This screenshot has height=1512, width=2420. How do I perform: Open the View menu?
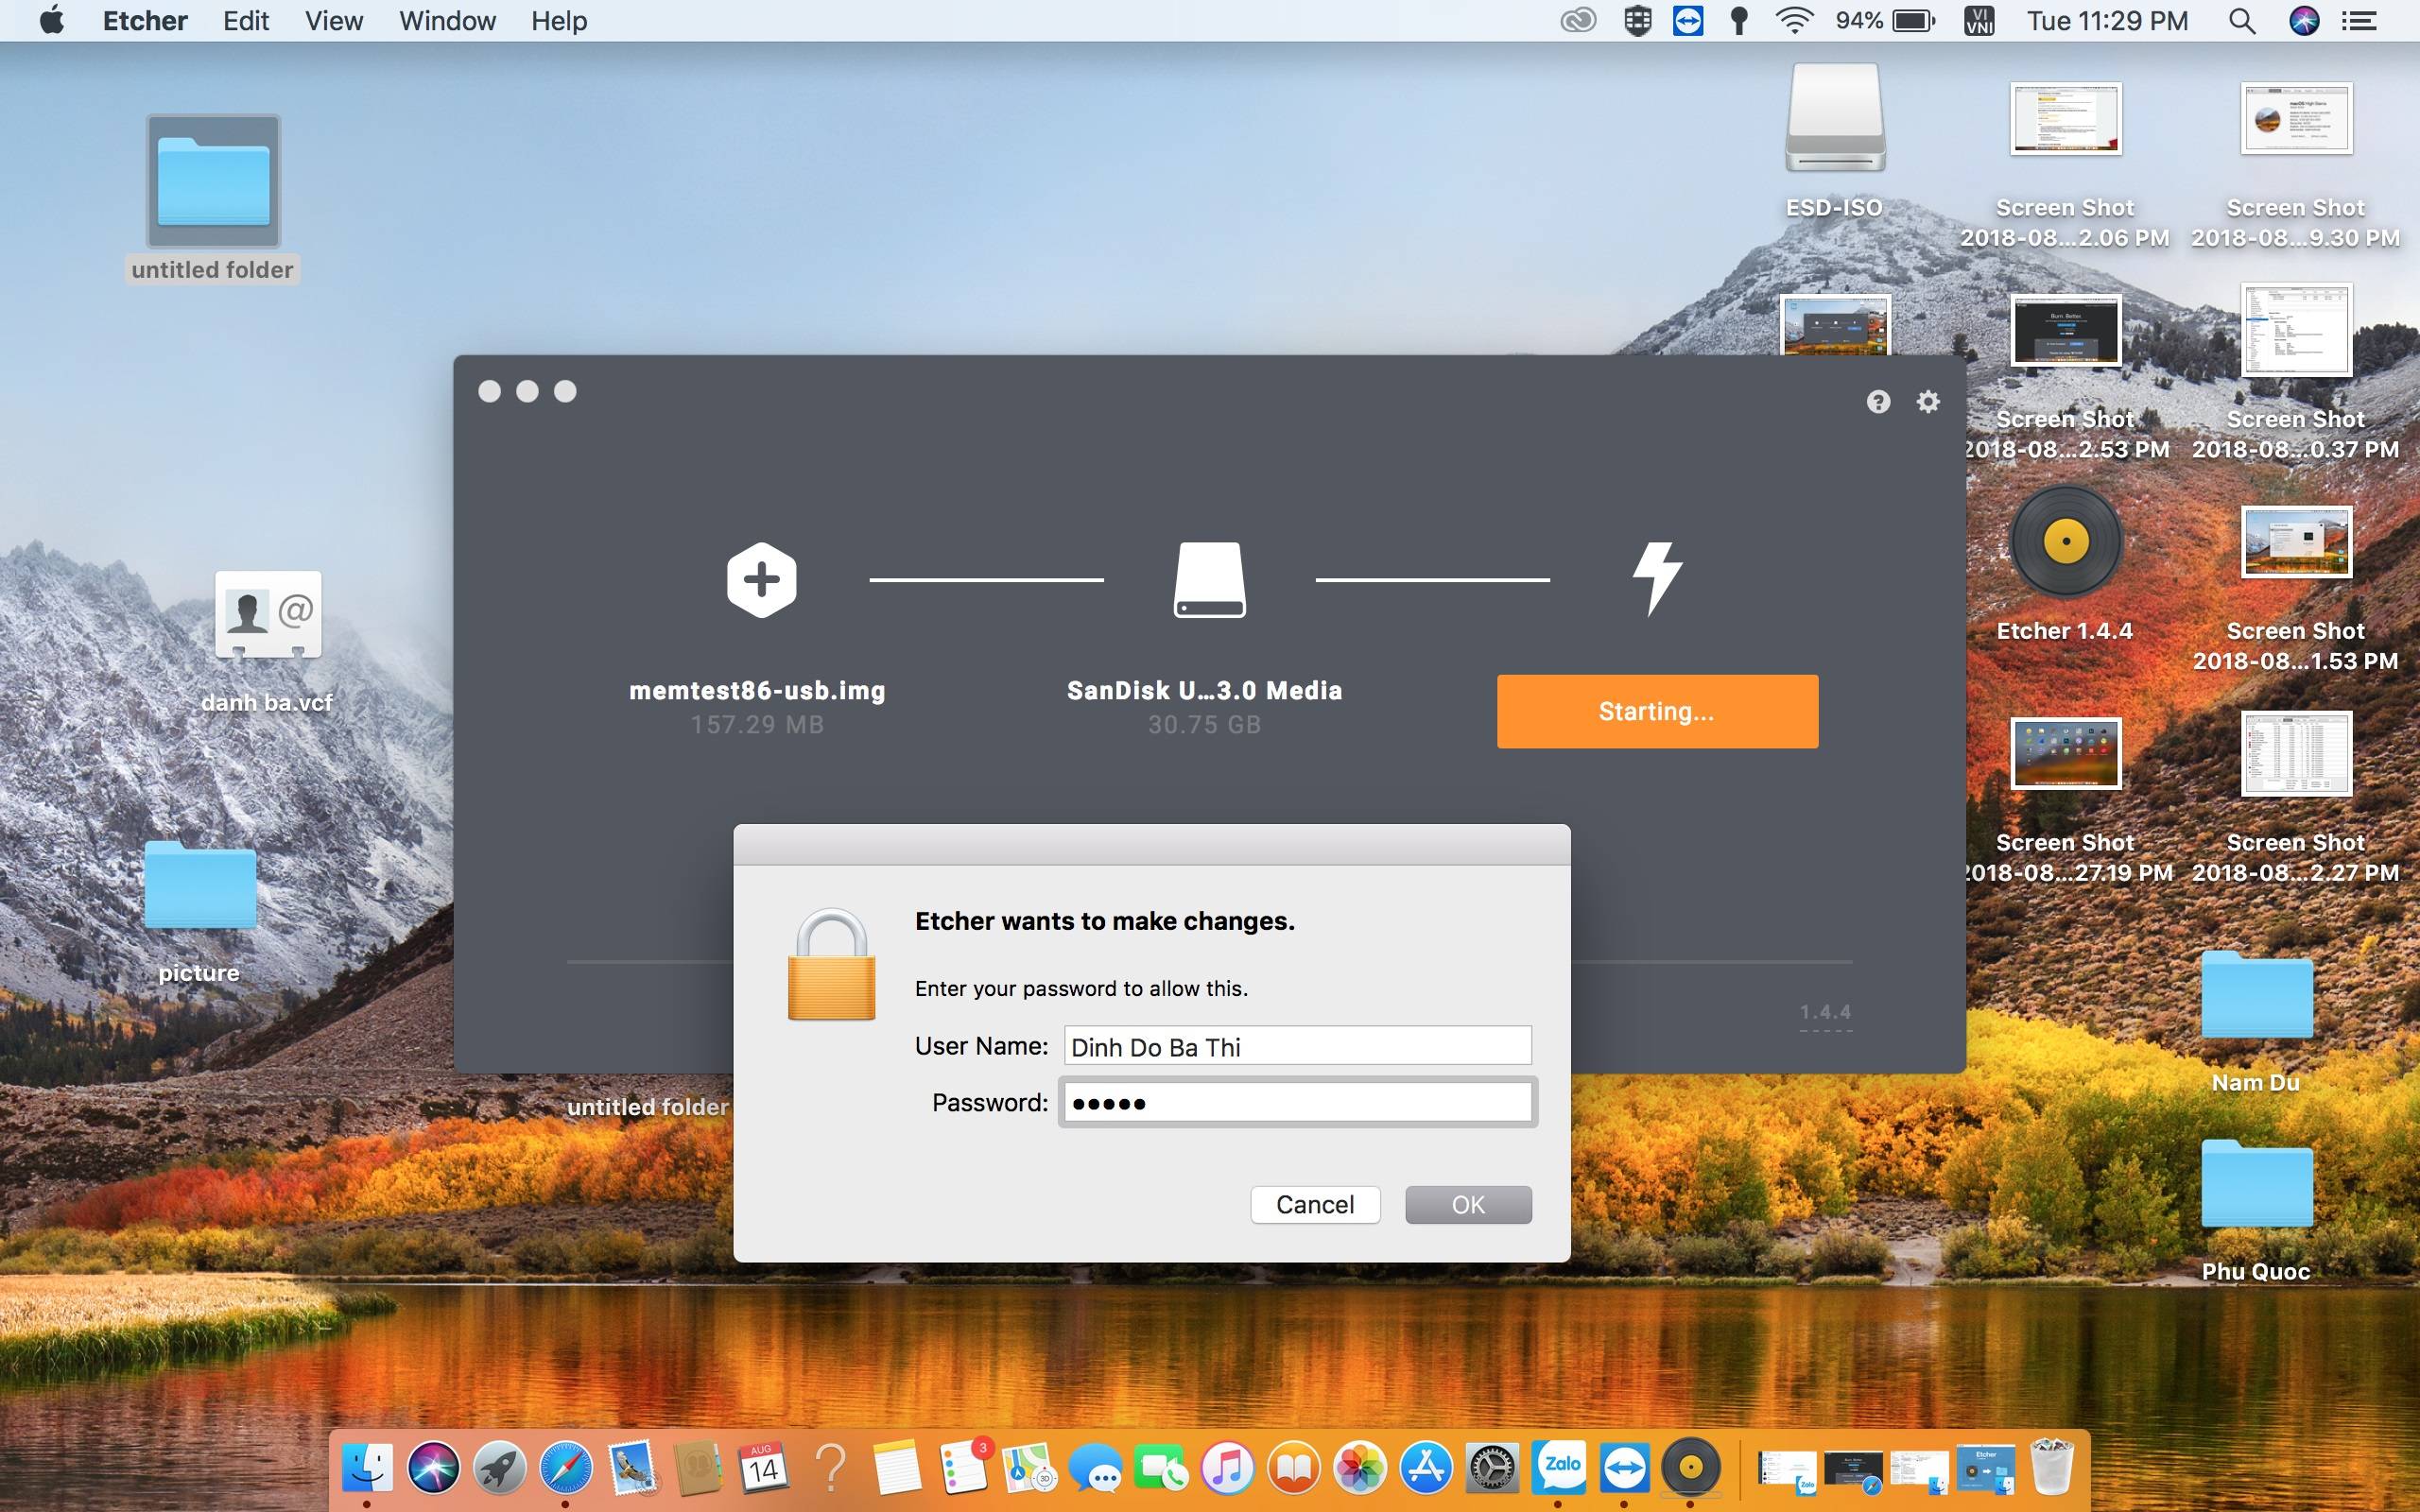click(x=334, y=21)
